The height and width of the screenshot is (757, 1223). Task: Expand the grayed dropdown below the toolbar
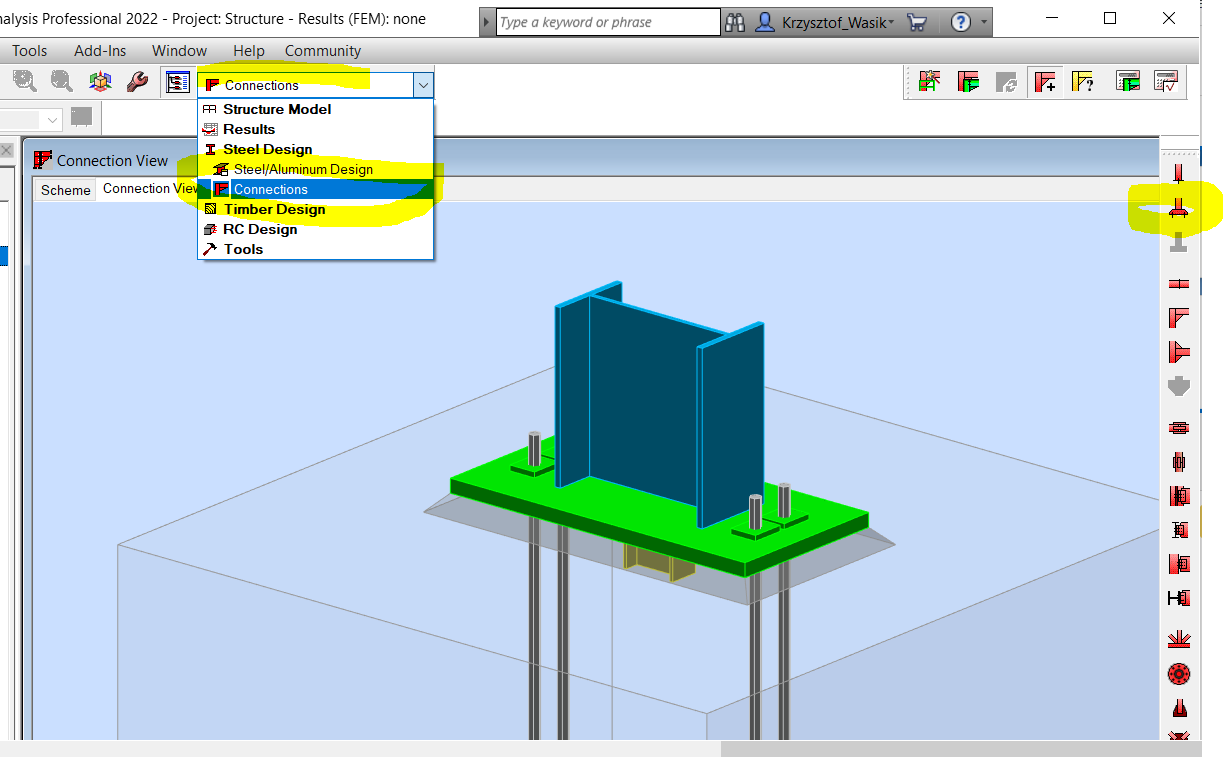(52, 119)
